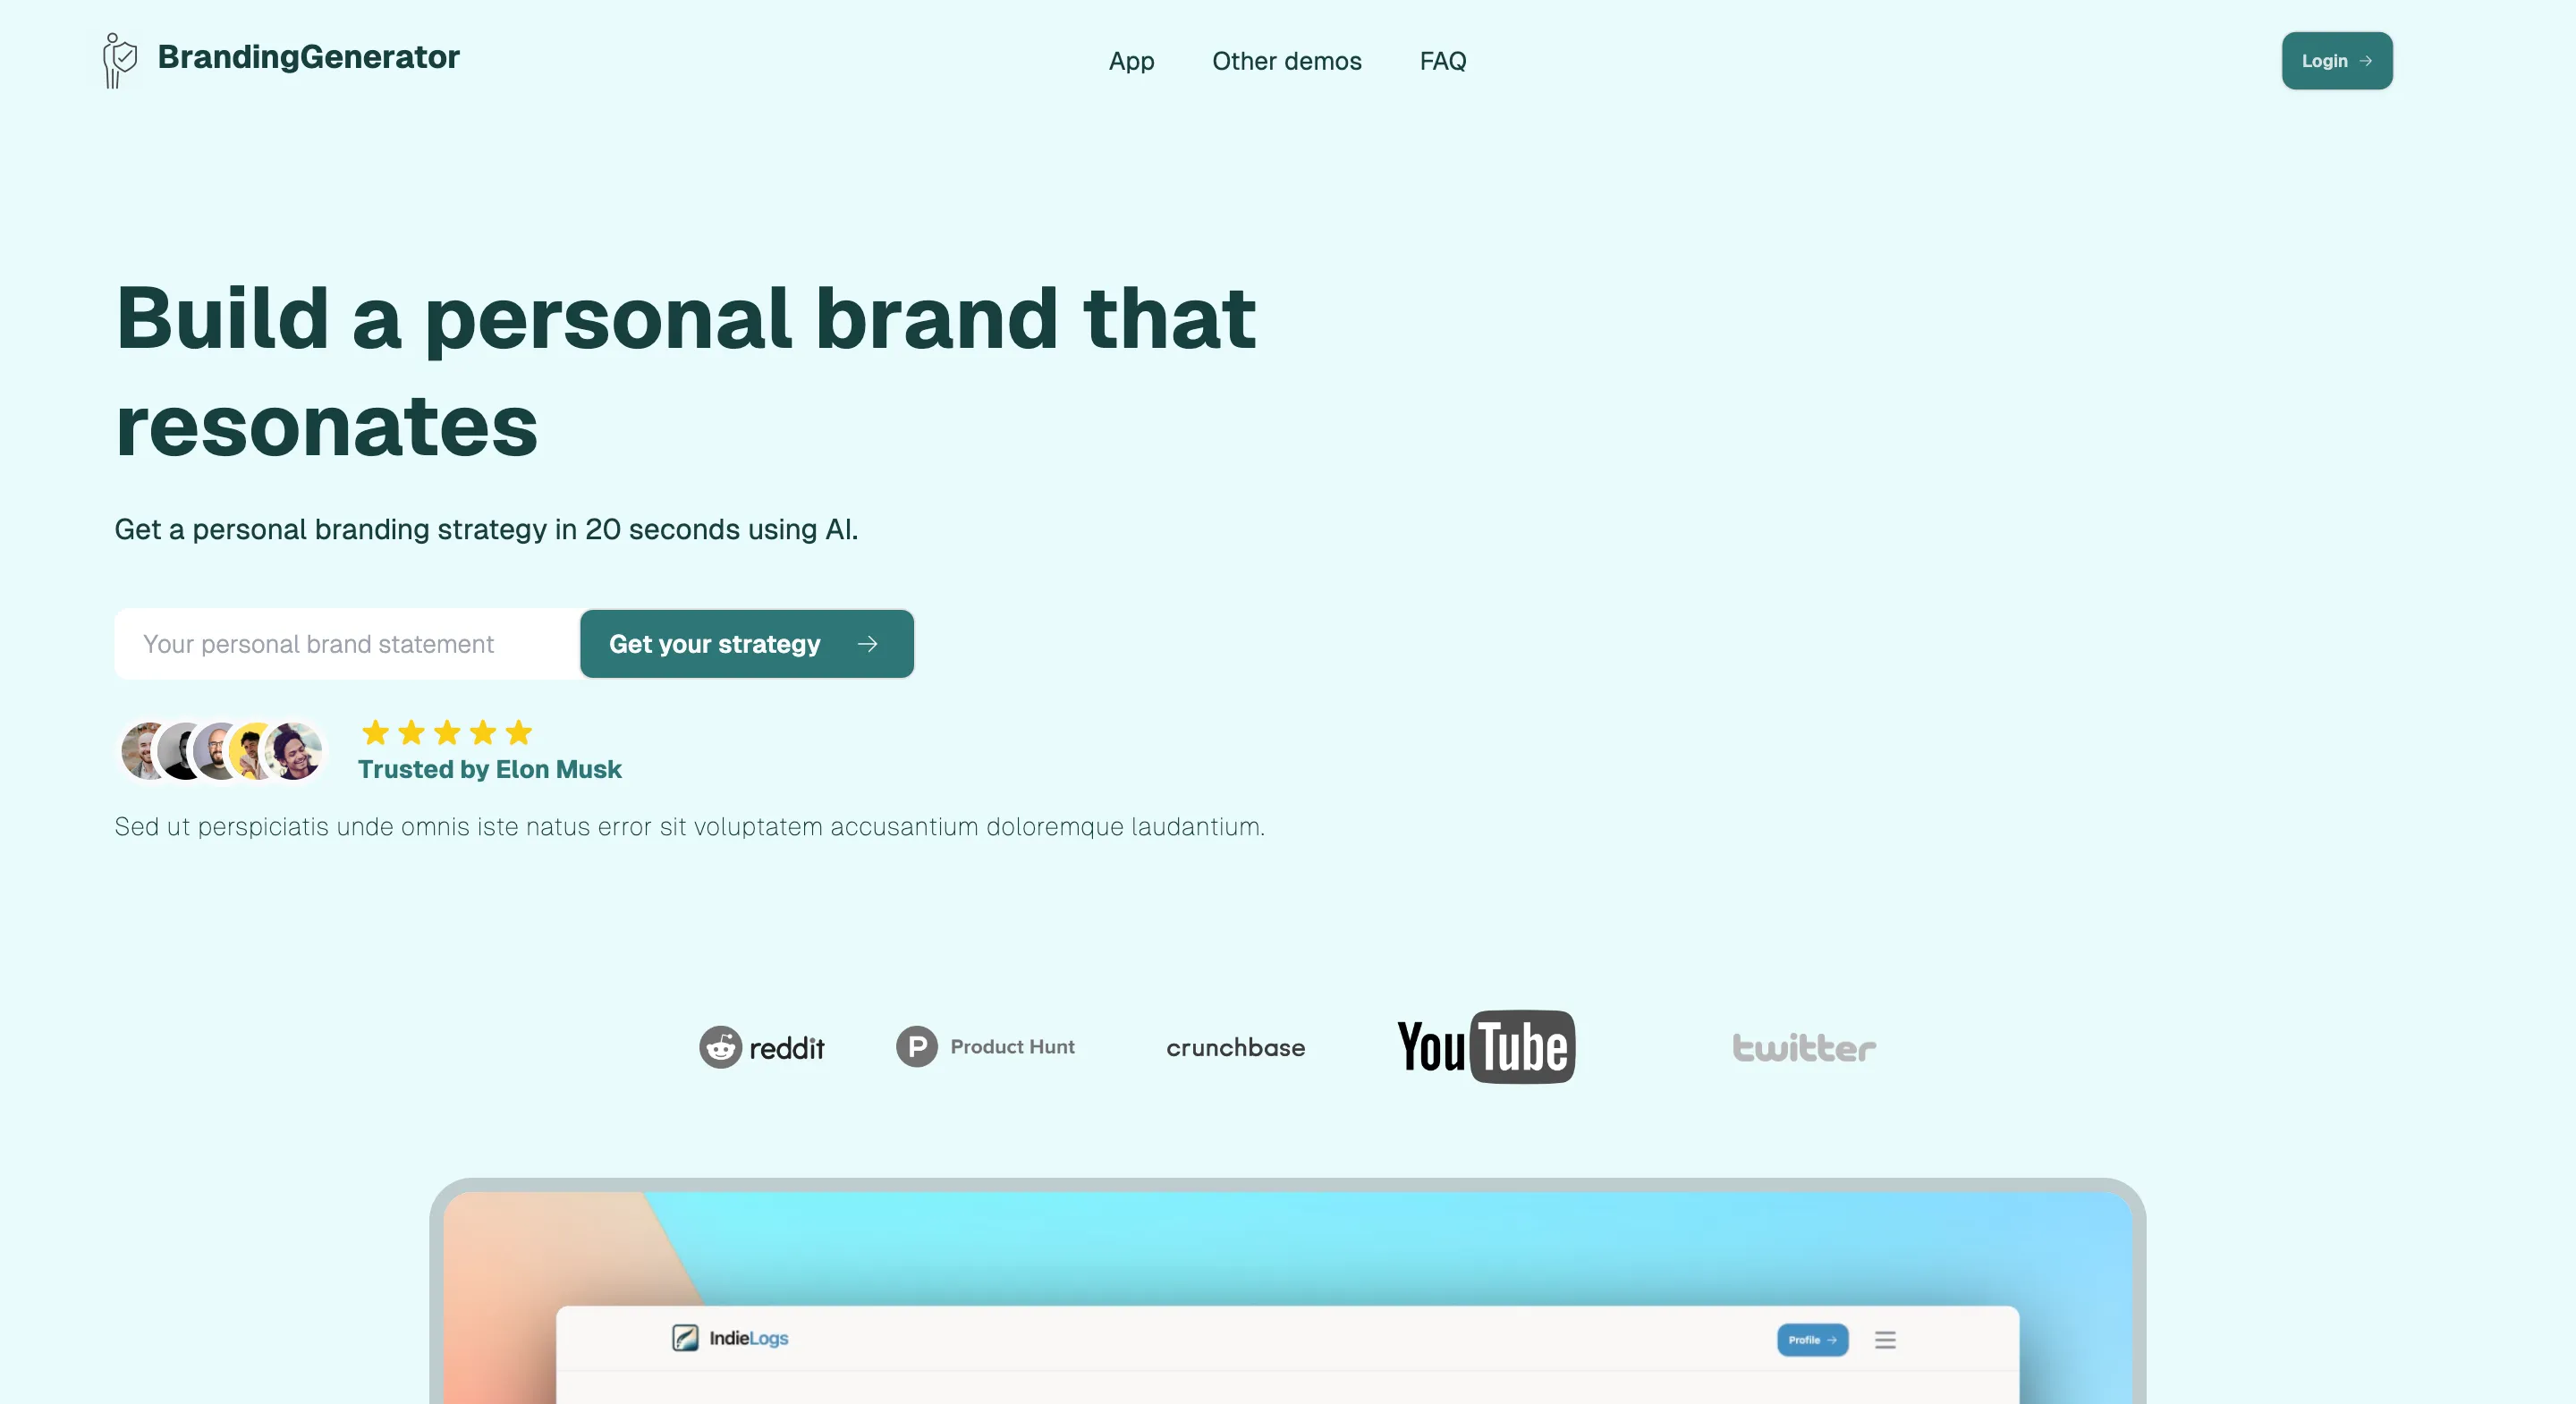This screenshot has height=1404, width=2576.
Task: Click the Login button
Action: (2335, 61)
